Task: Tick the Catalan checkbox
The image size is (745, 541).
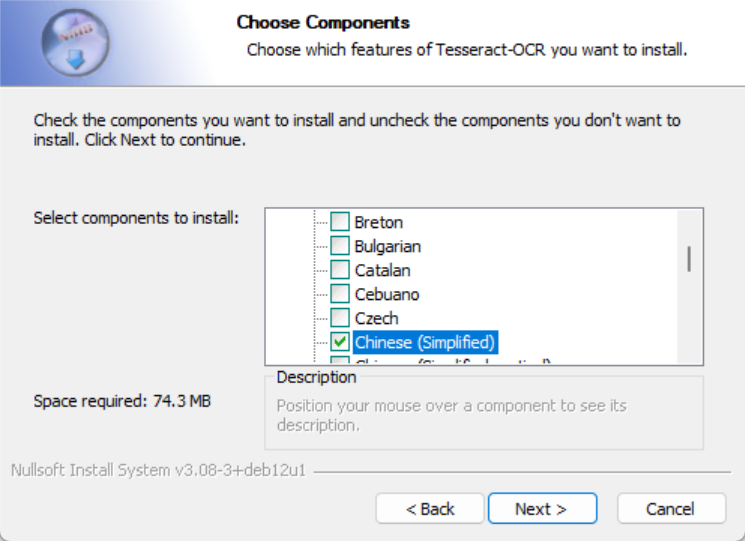Action: [340, 270]
